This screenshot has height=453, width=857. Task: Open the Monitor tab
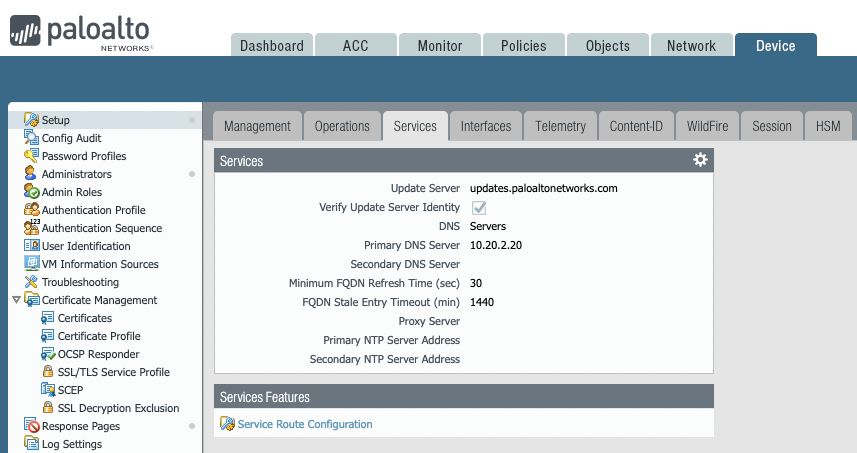click(x=440, y=45)
